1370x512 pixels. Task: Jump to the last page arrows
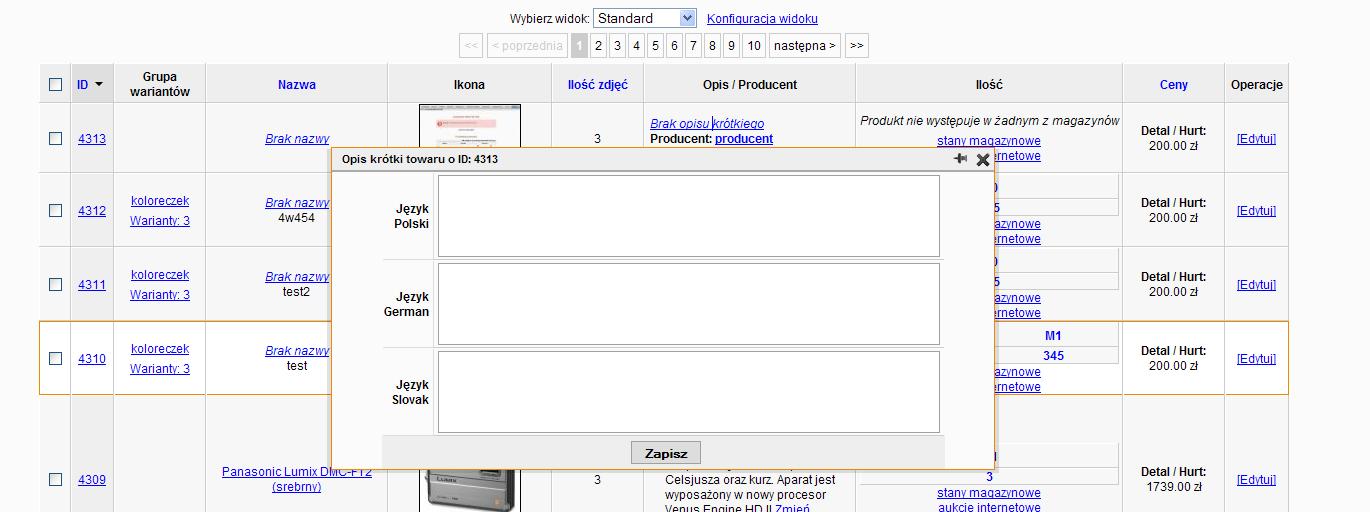coord(855,45)
